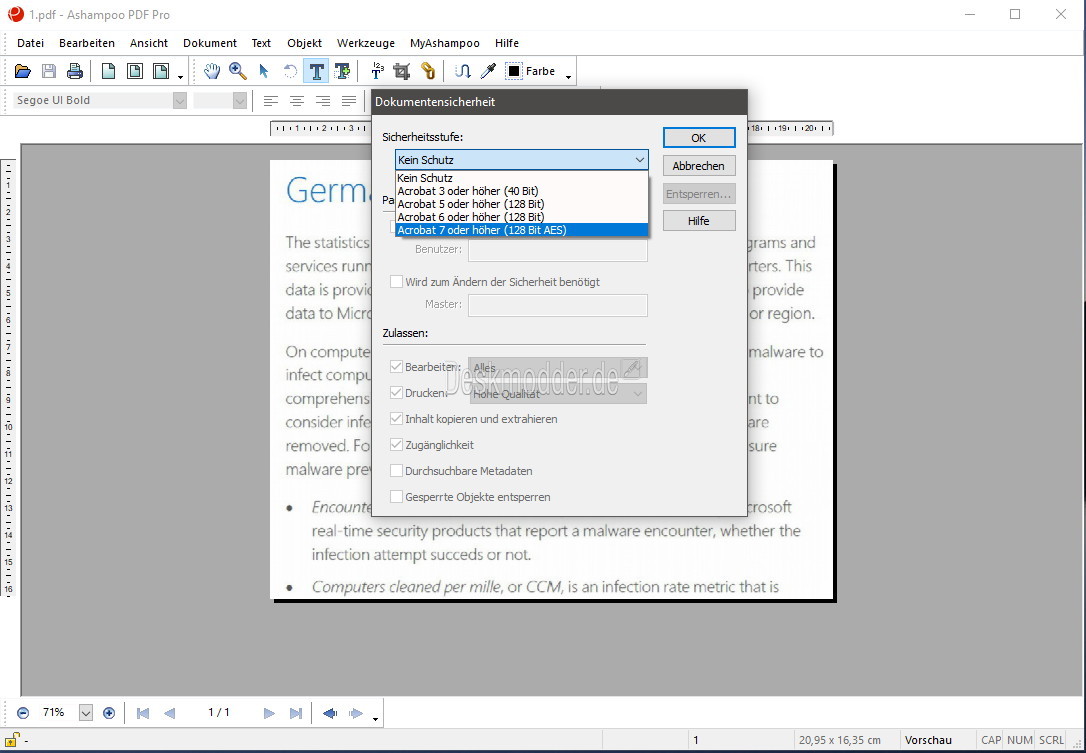
Task: Toggle 'Wird zum Ändern der Sicherheit benötigt' checkbox
Action: pos(396,281)
